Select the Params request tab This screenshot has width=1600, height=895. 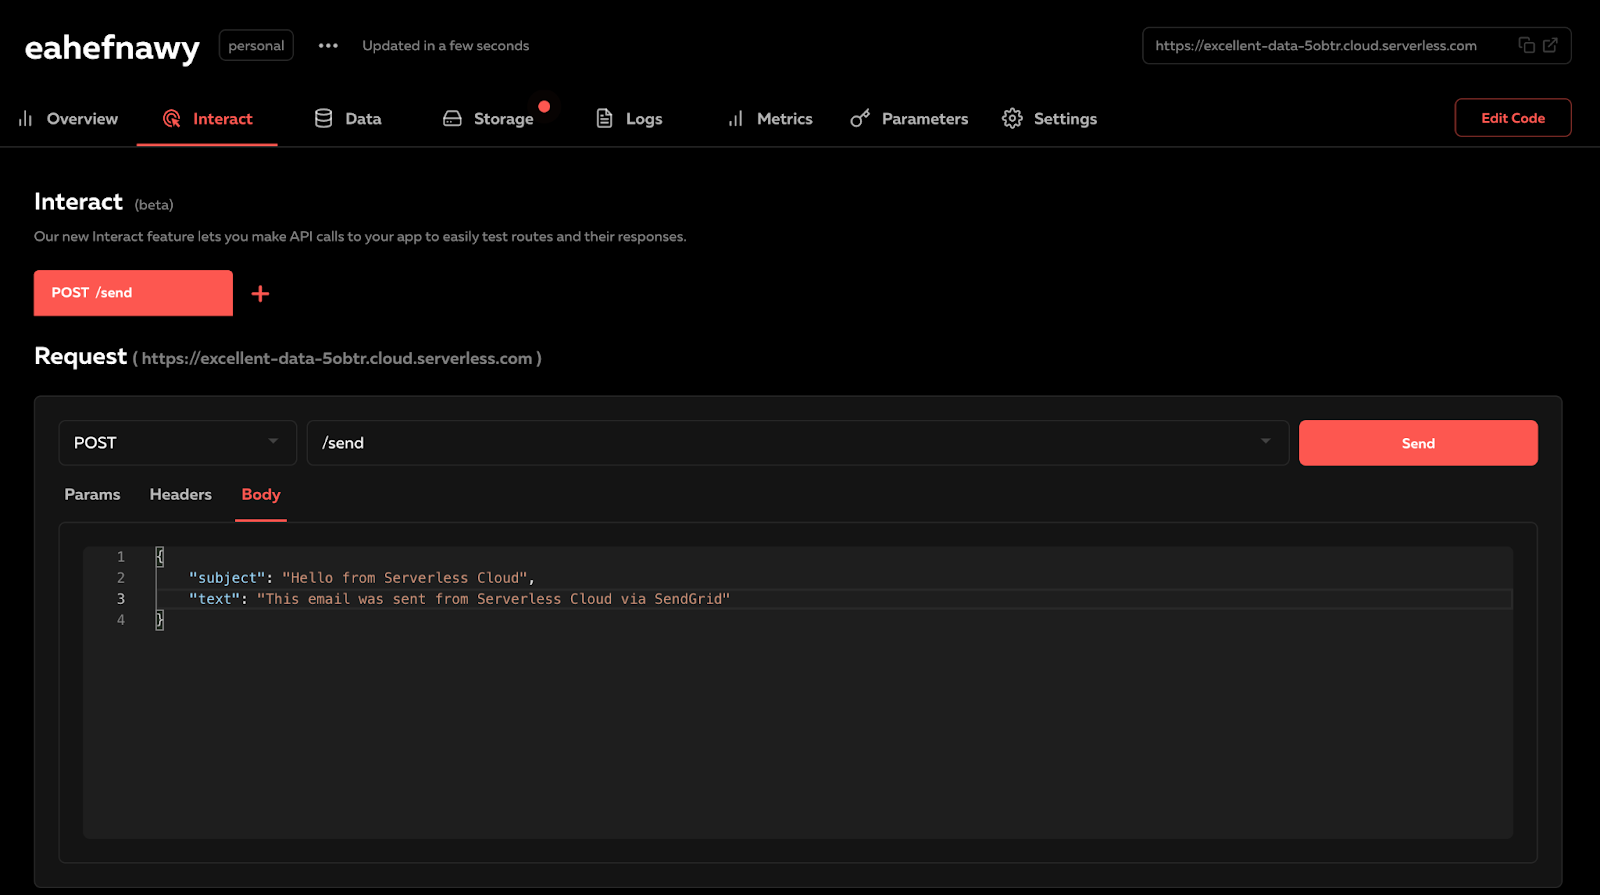tap(92, 495)
